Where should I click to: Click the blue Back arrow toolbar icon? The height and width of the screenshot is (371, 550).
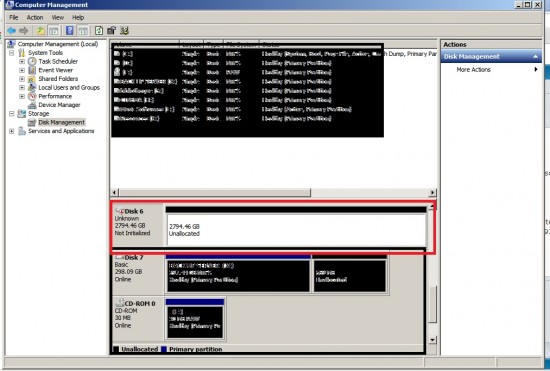coord(12,31)
